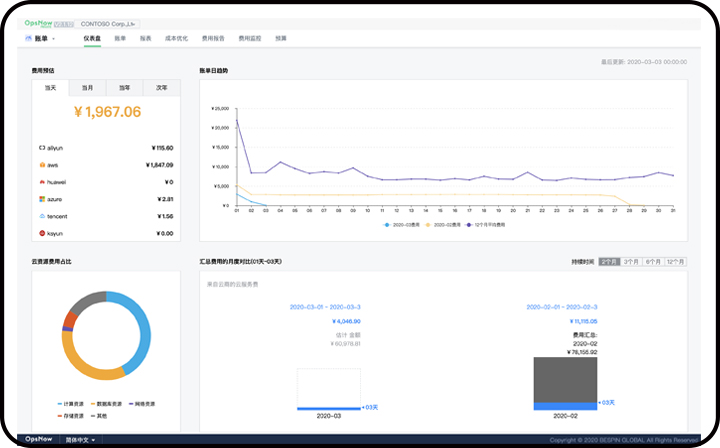
Task: Click the 03天 marker beside 2020-03 bar
Action: point(370,407)
